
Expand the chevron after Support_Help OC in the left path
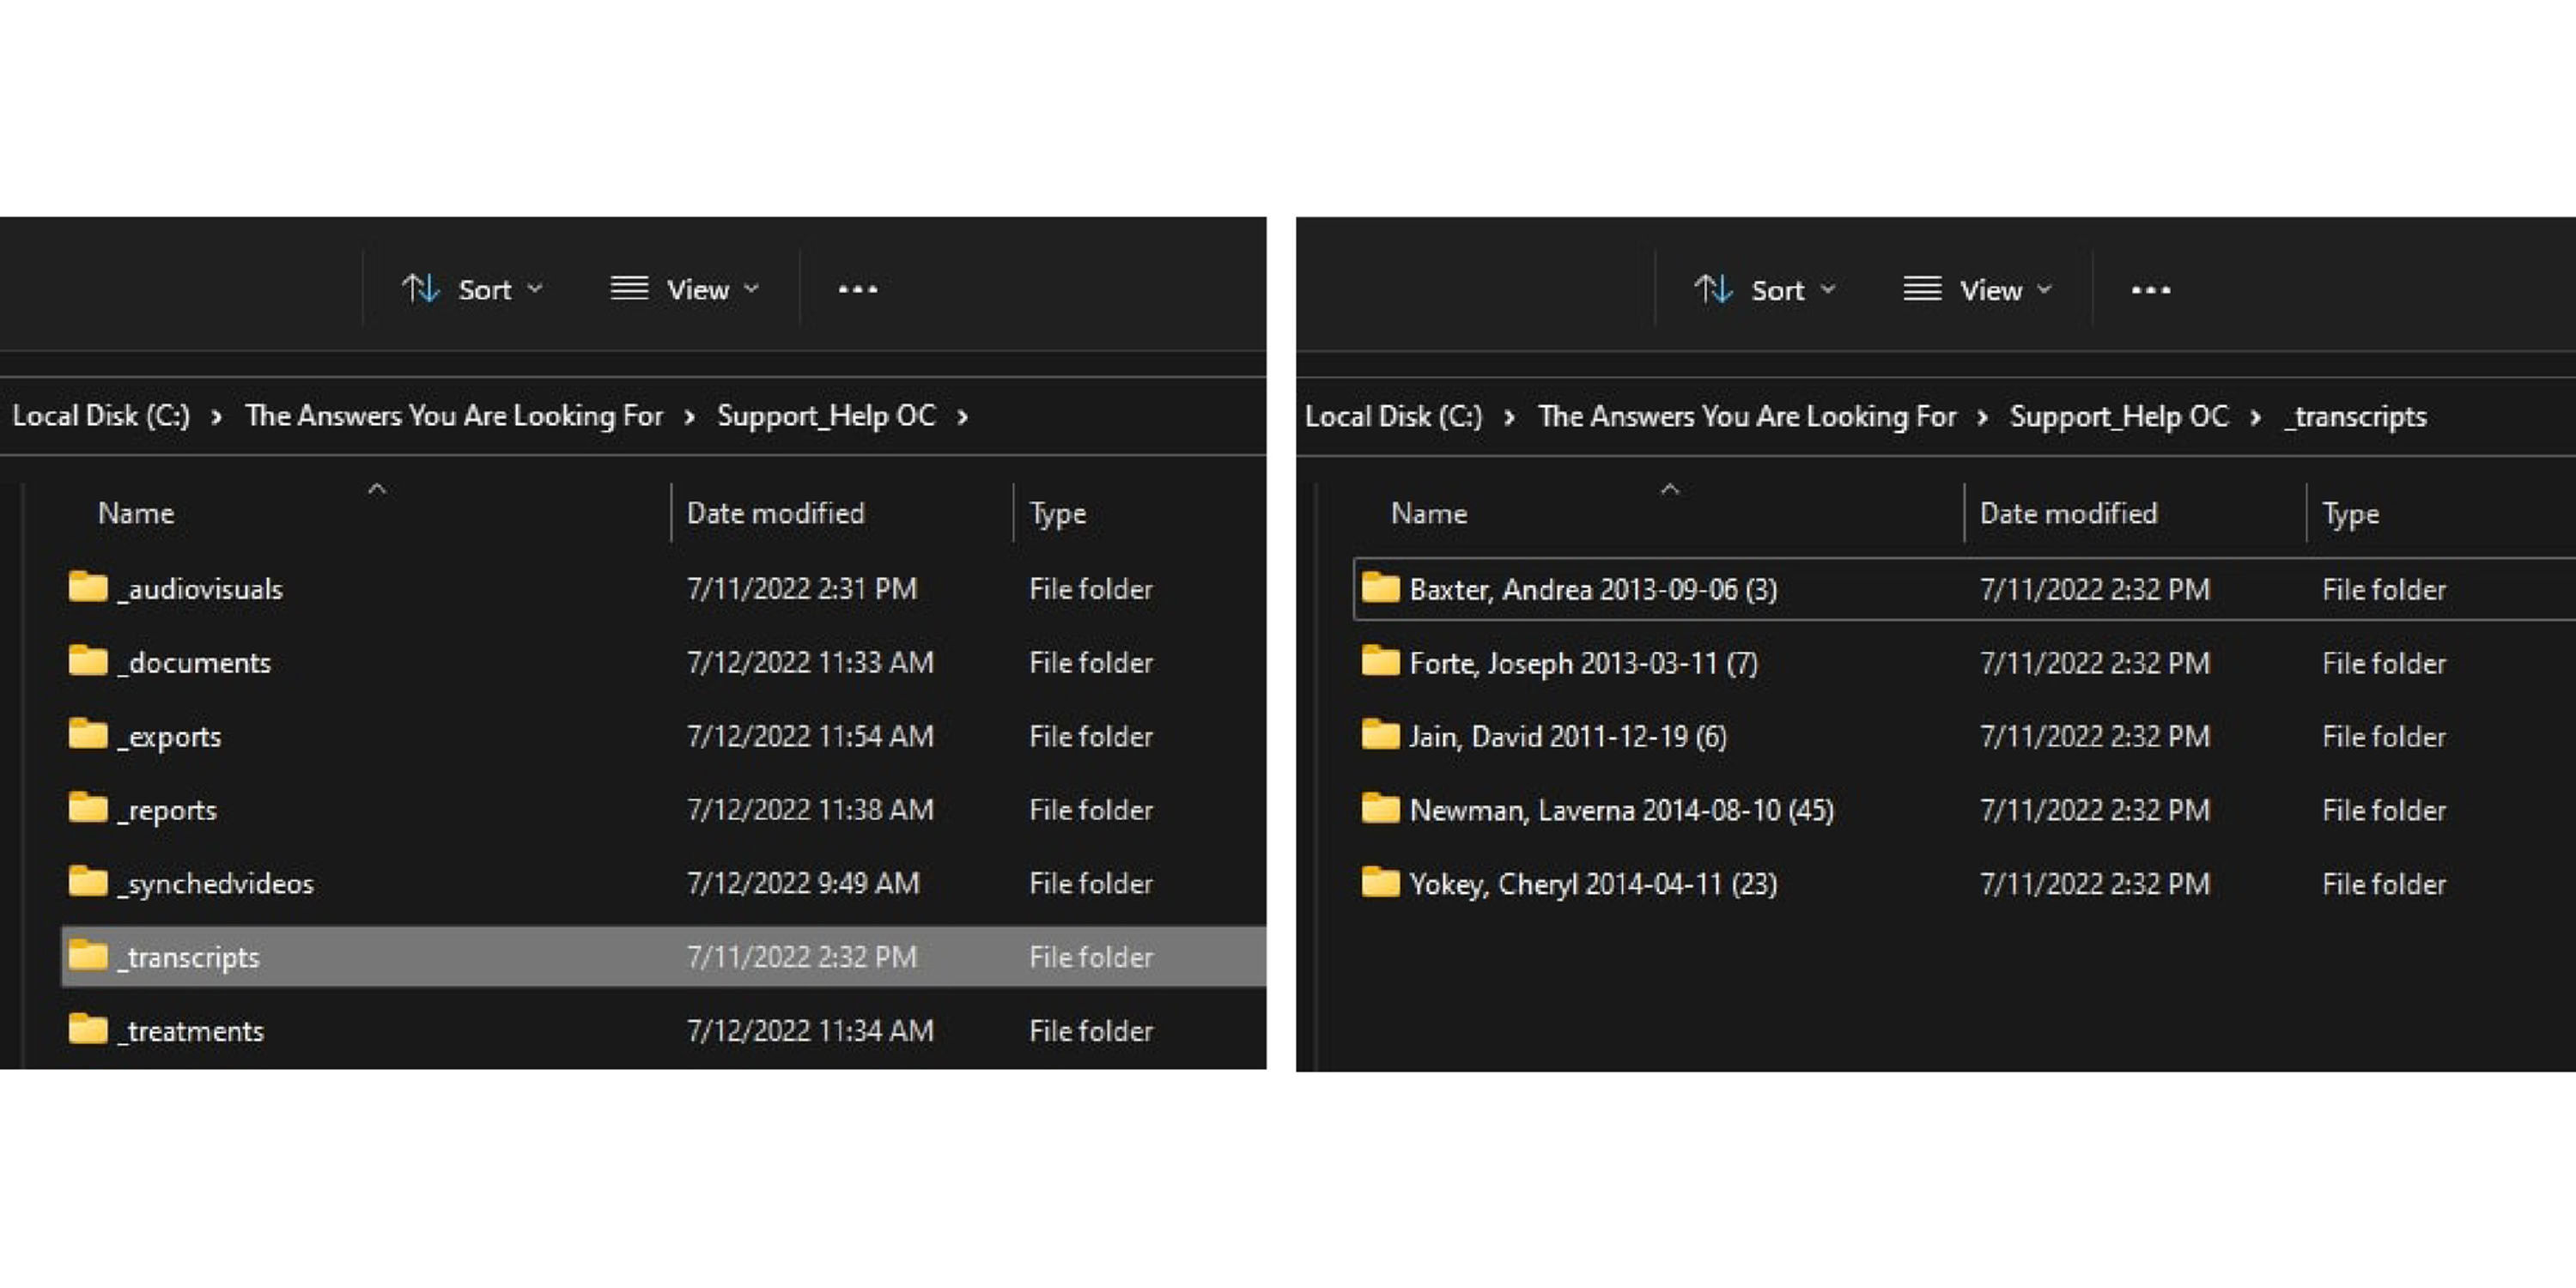pos(962,417)
